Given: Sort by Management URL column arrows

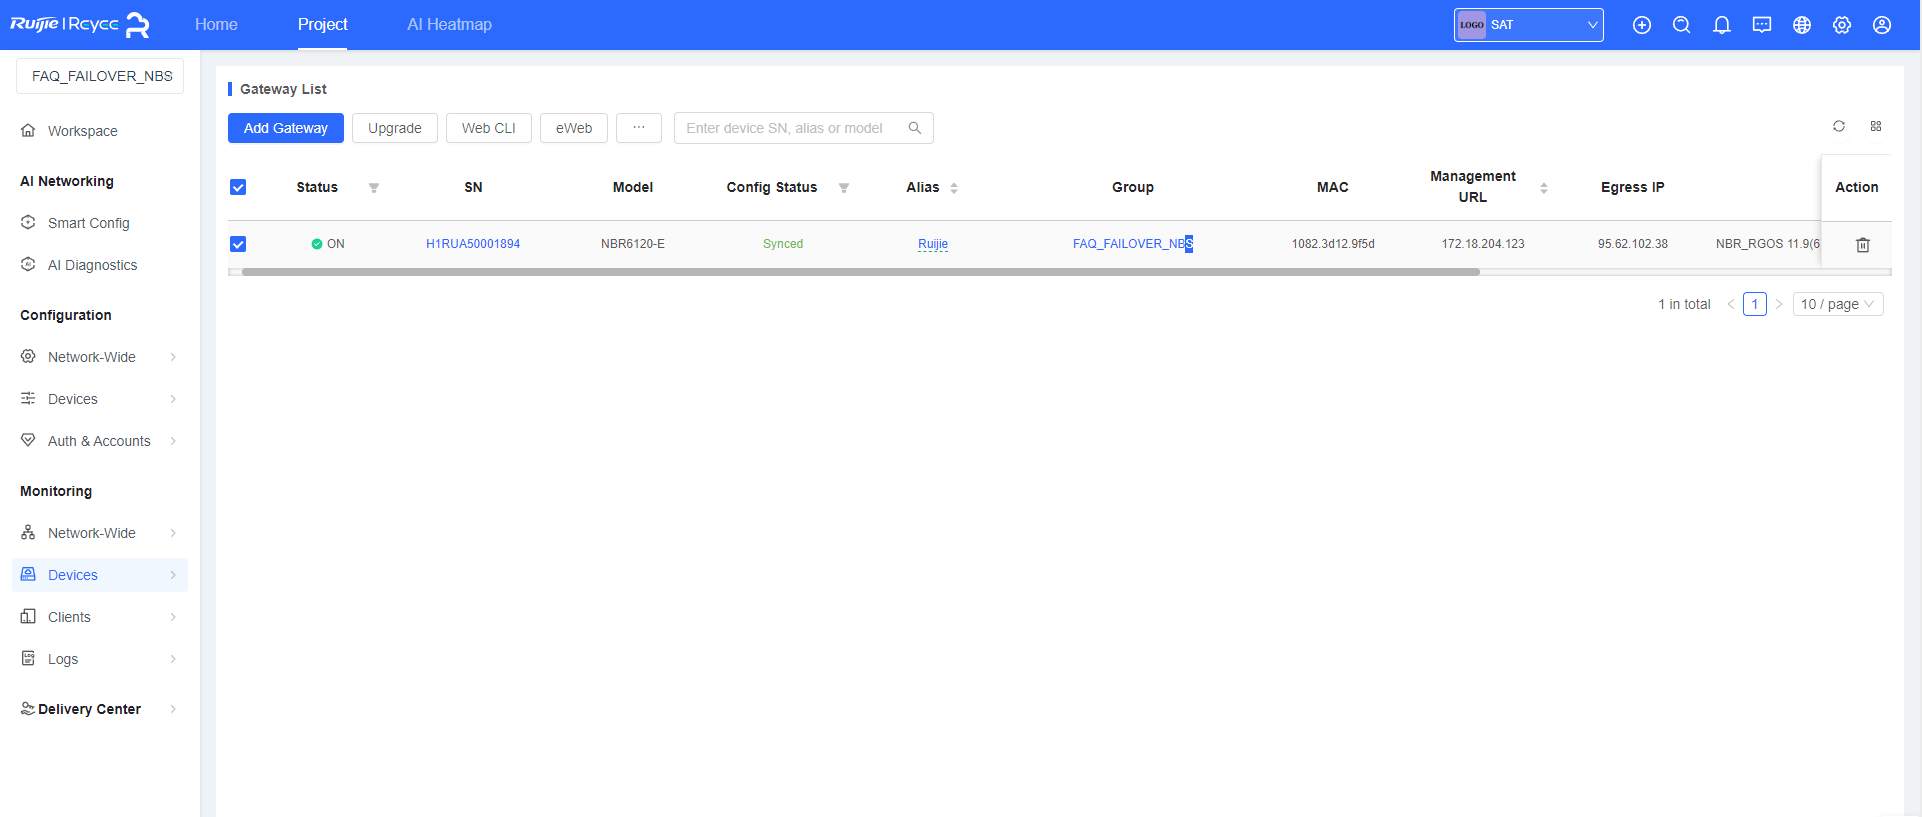Looking at the screenshot, I should click(1544, 188).
